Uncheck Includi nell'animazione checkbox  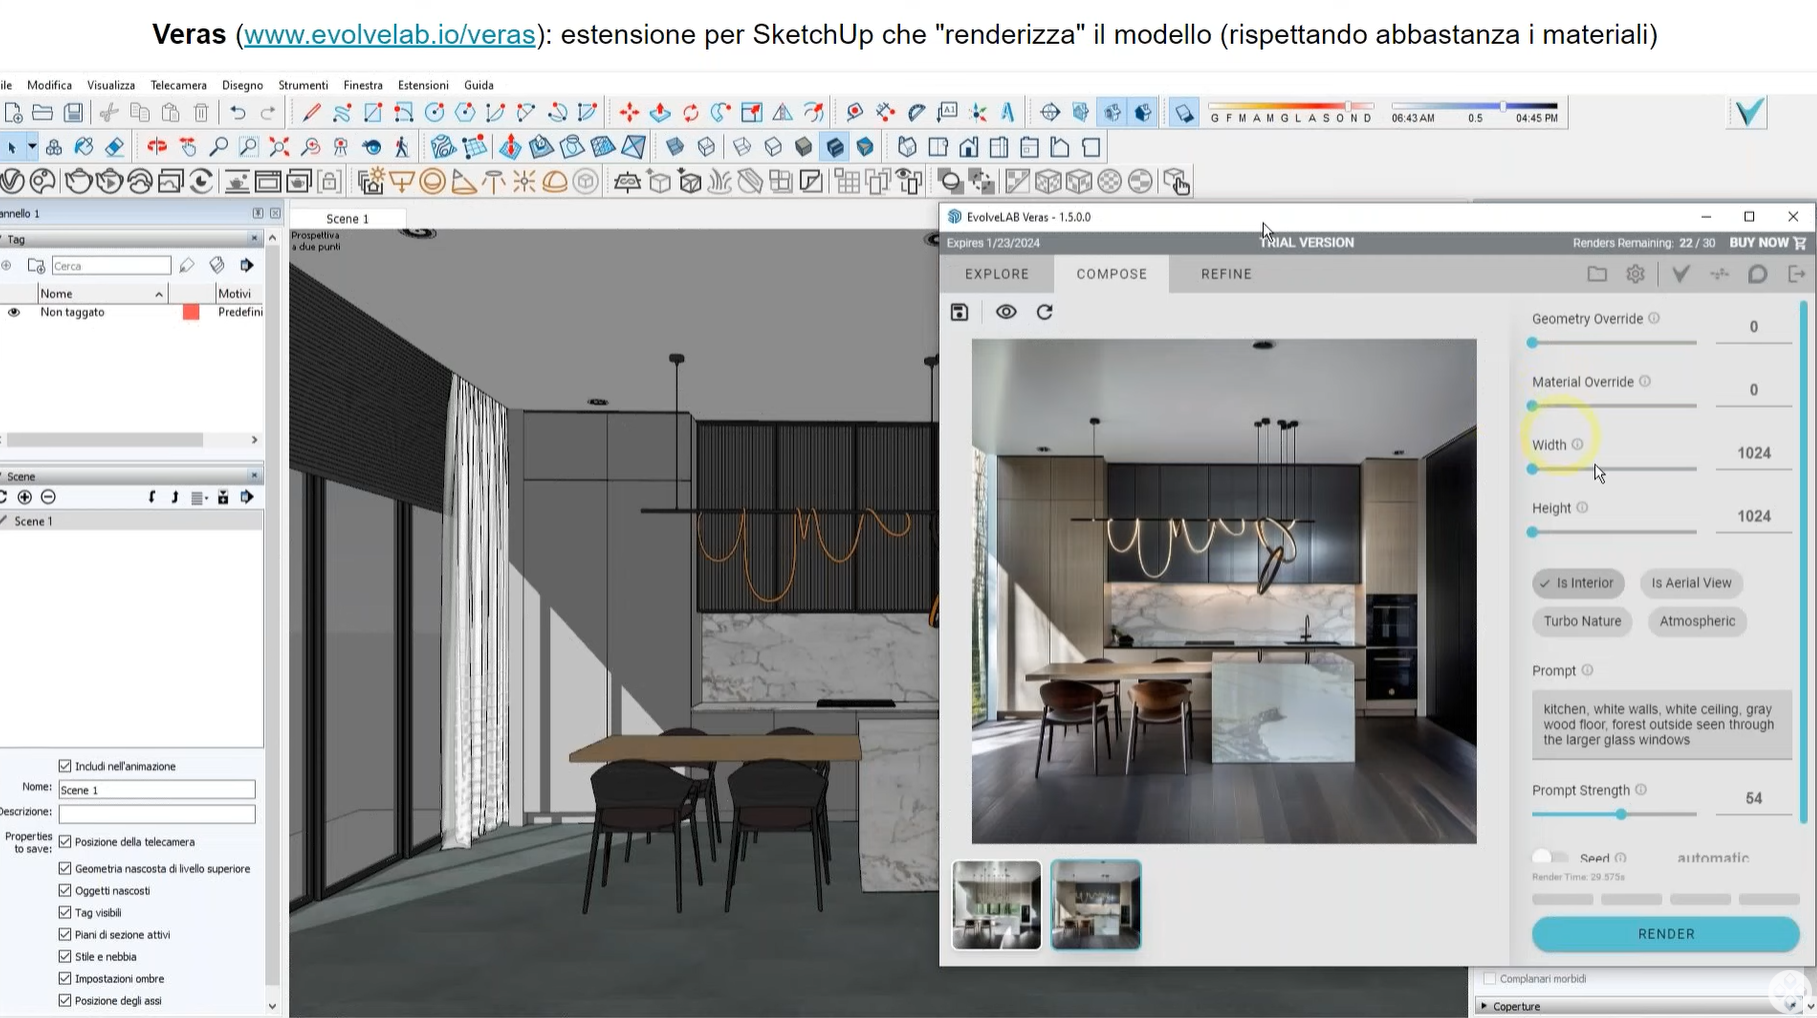(65, 766)
